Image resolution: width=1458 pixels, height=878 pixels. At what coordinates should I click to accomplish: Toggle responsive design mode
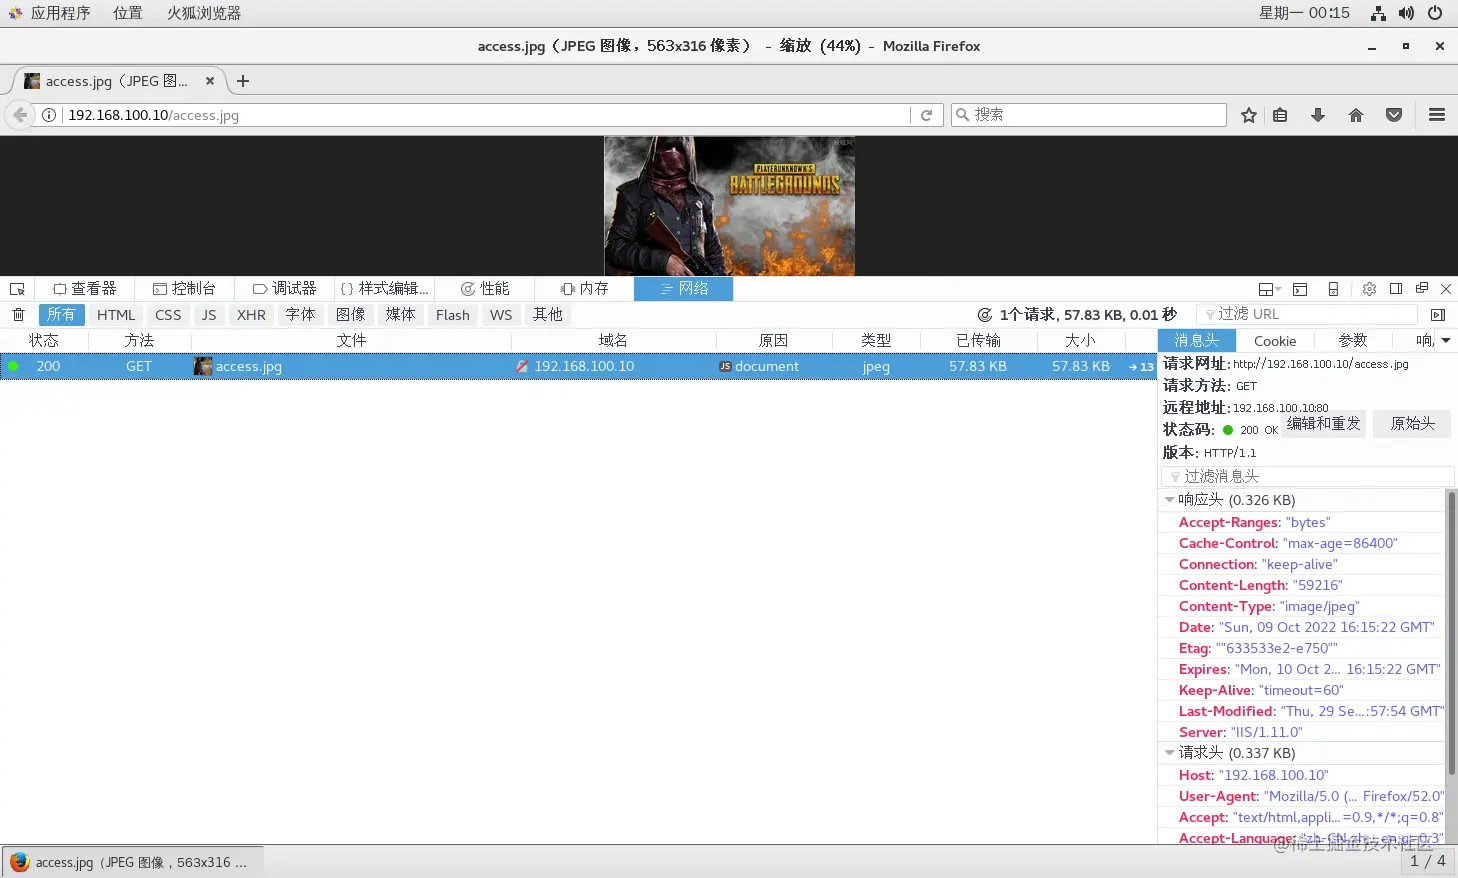[1333, 289]
